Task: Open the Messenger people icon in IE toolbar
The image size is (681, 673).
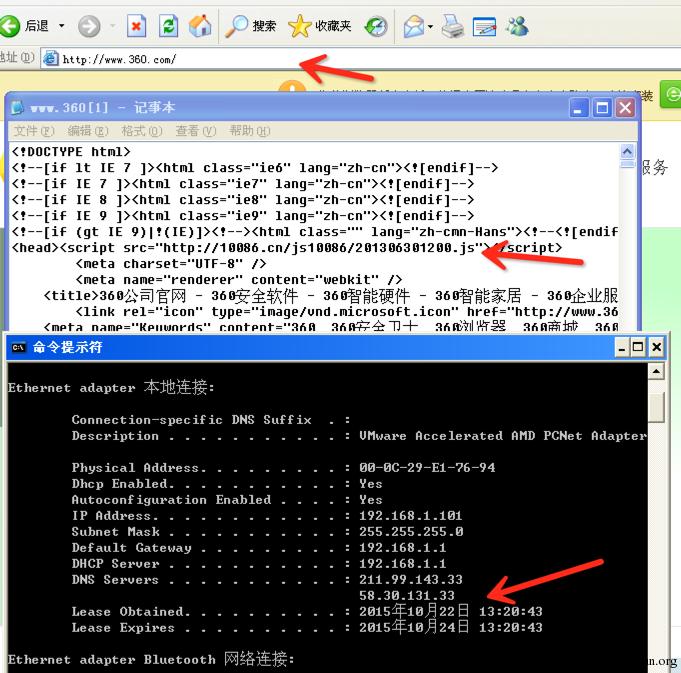Action: [x=517, y=26]
